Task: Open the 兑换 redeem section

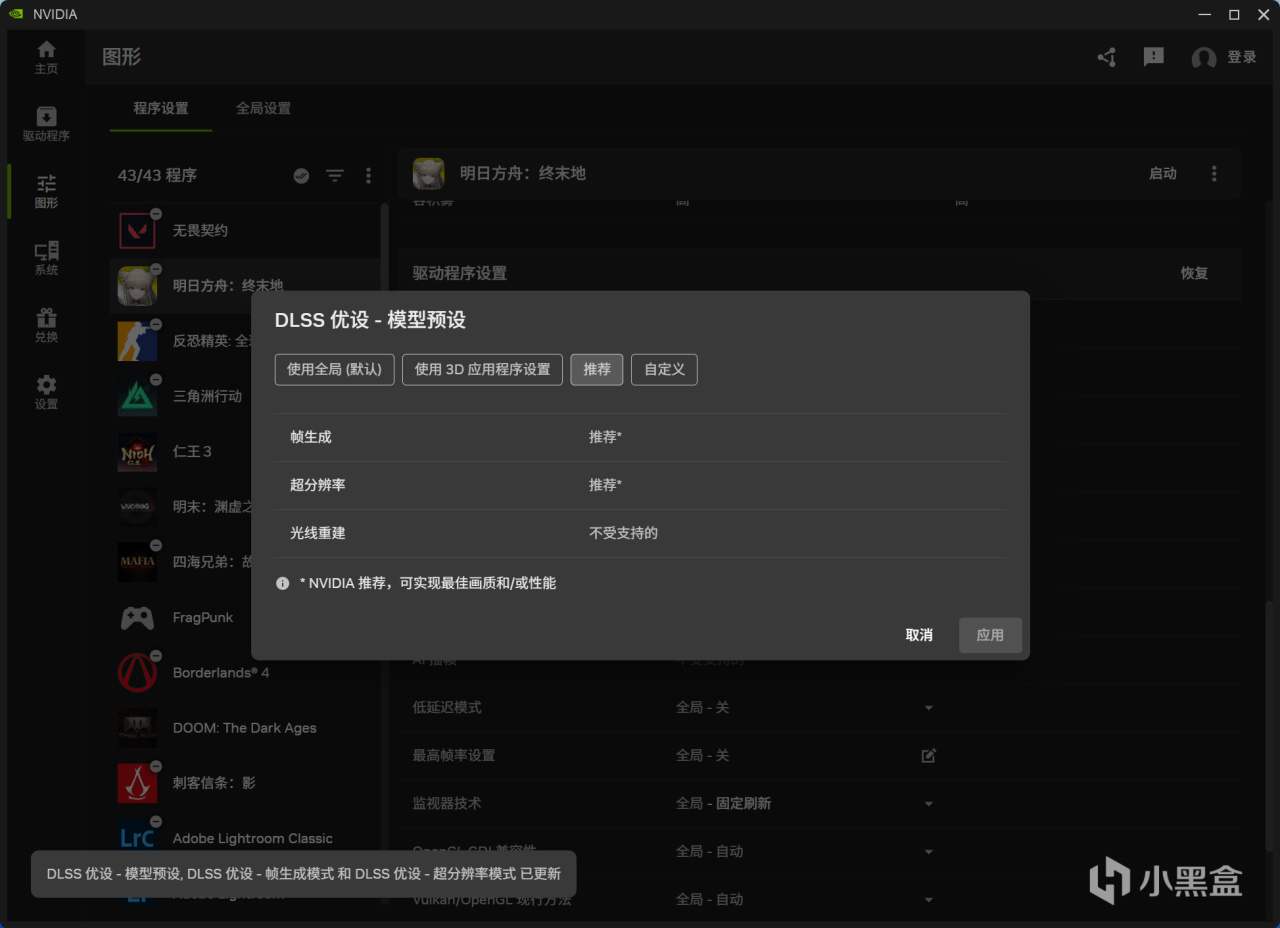Action: click(46, 325)
